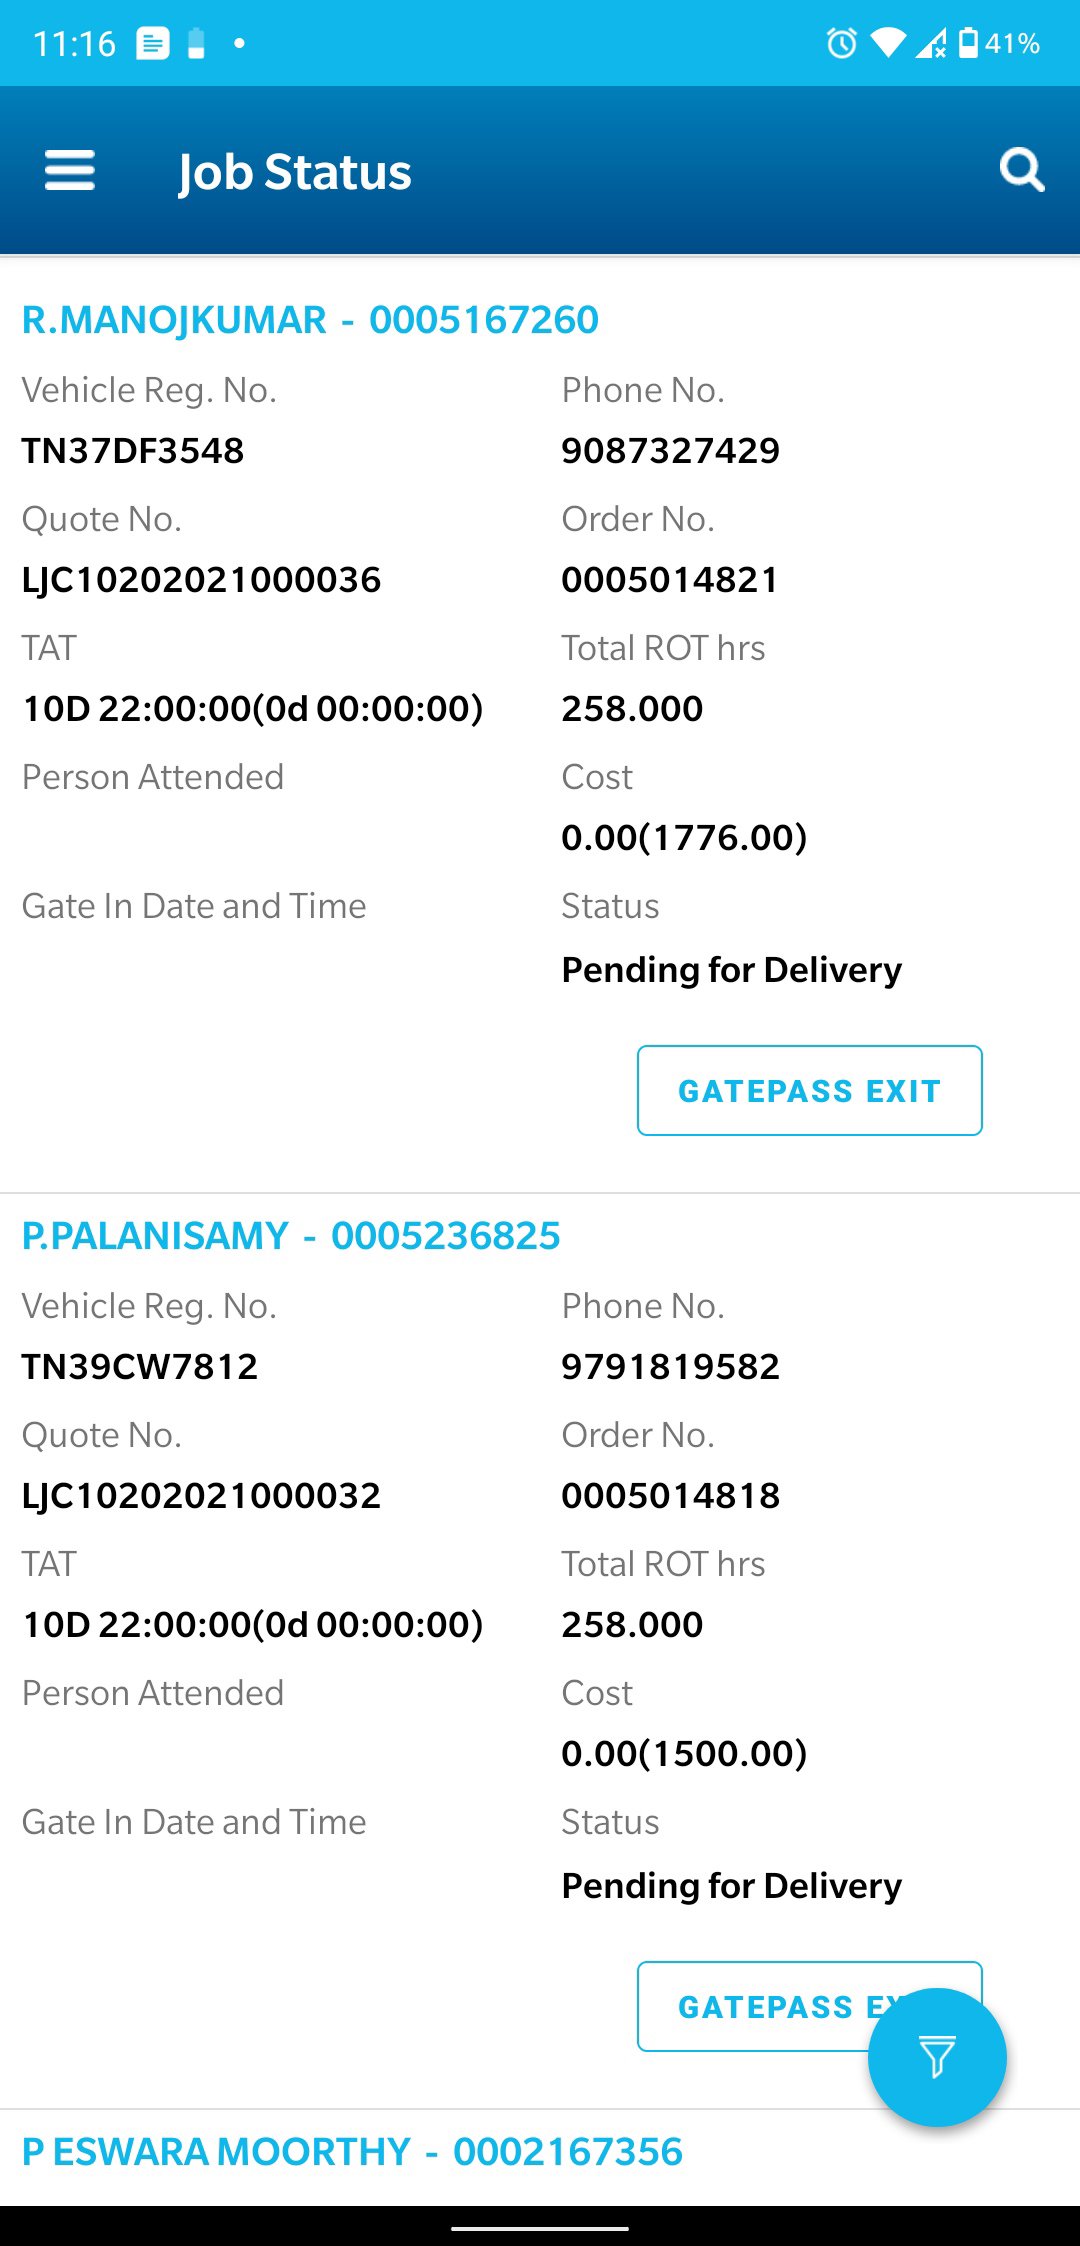Tap phone number 9087327429

670,451
